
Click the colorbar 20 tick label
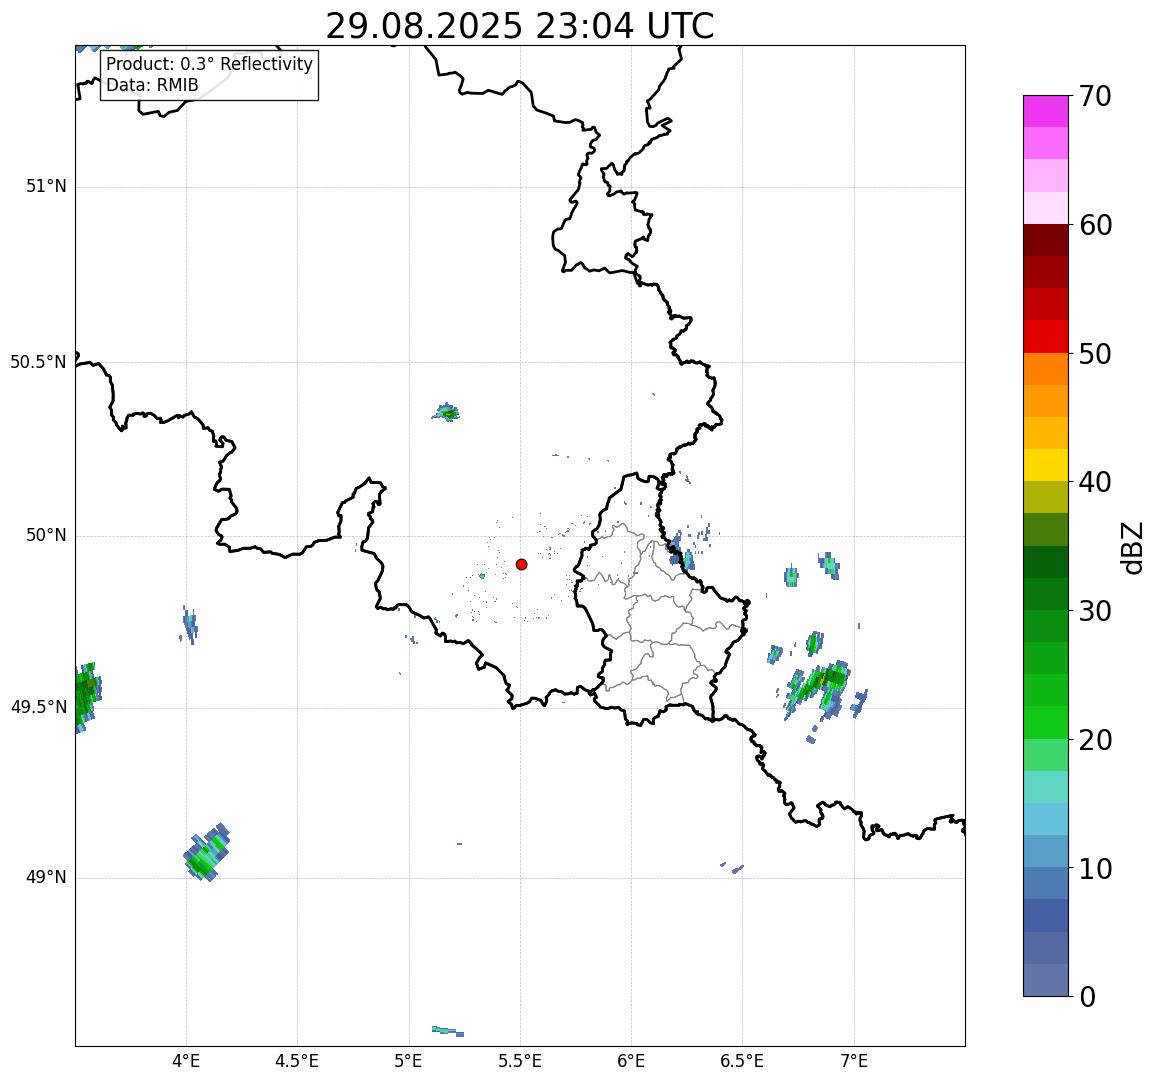1095,739
